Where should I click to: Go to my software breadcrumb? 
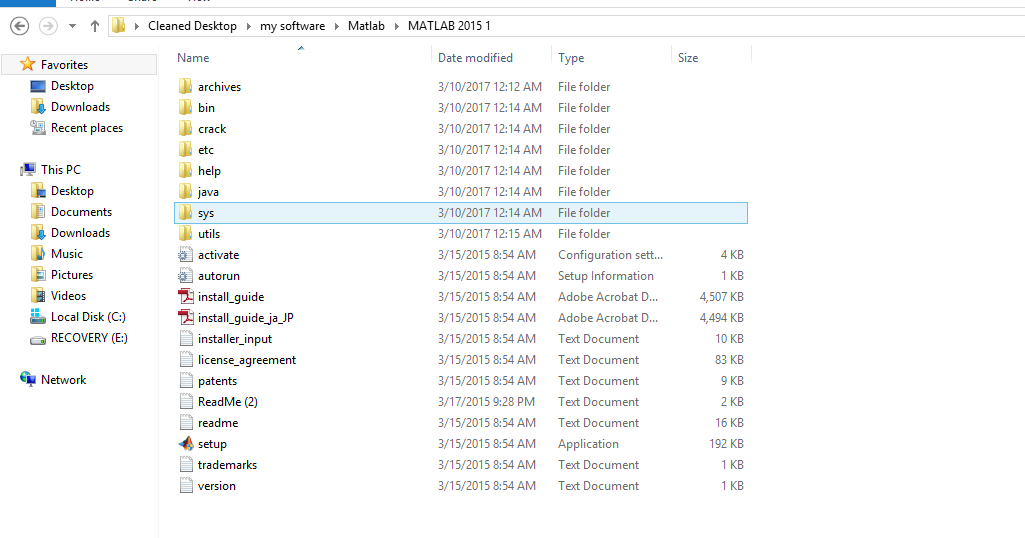[x=292, y=26]
